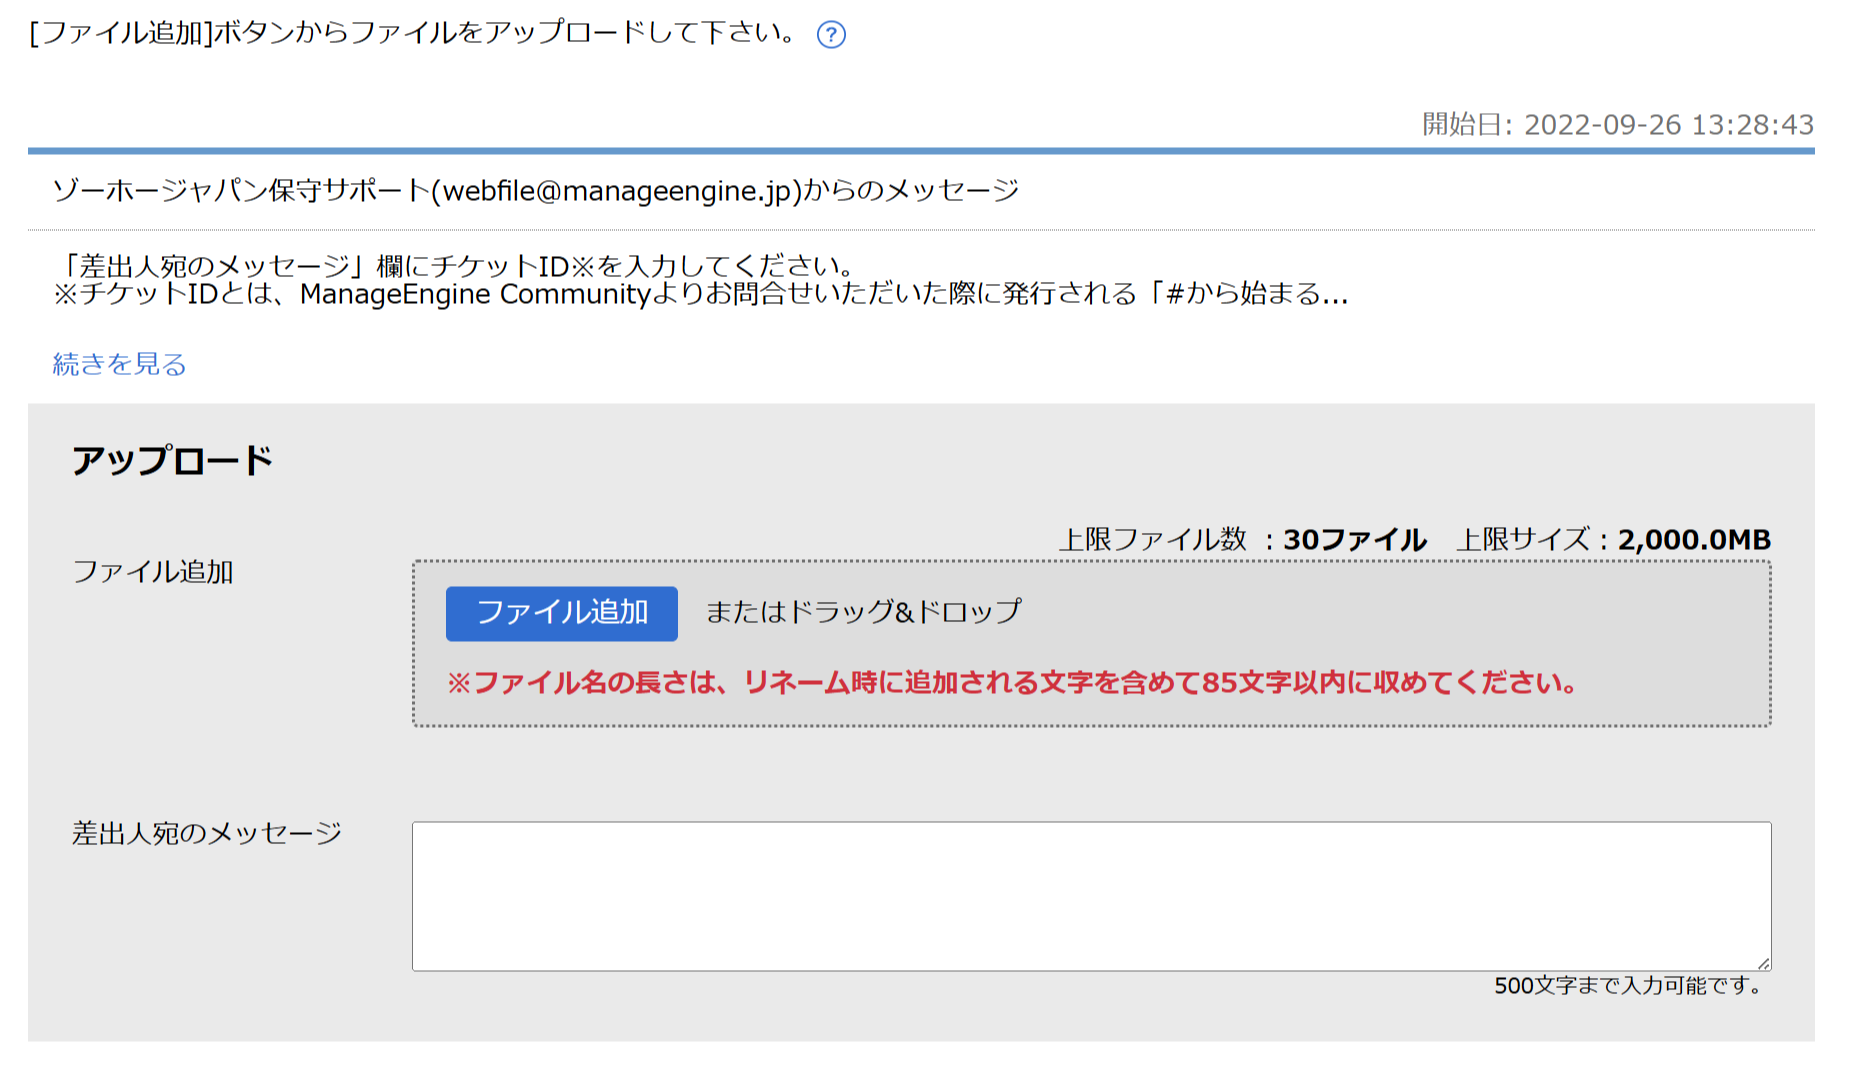This screenshot has height=1083, width=1866.
Task: Click the チケットID※を入力してください message line
Action: (x=456, y=266)
